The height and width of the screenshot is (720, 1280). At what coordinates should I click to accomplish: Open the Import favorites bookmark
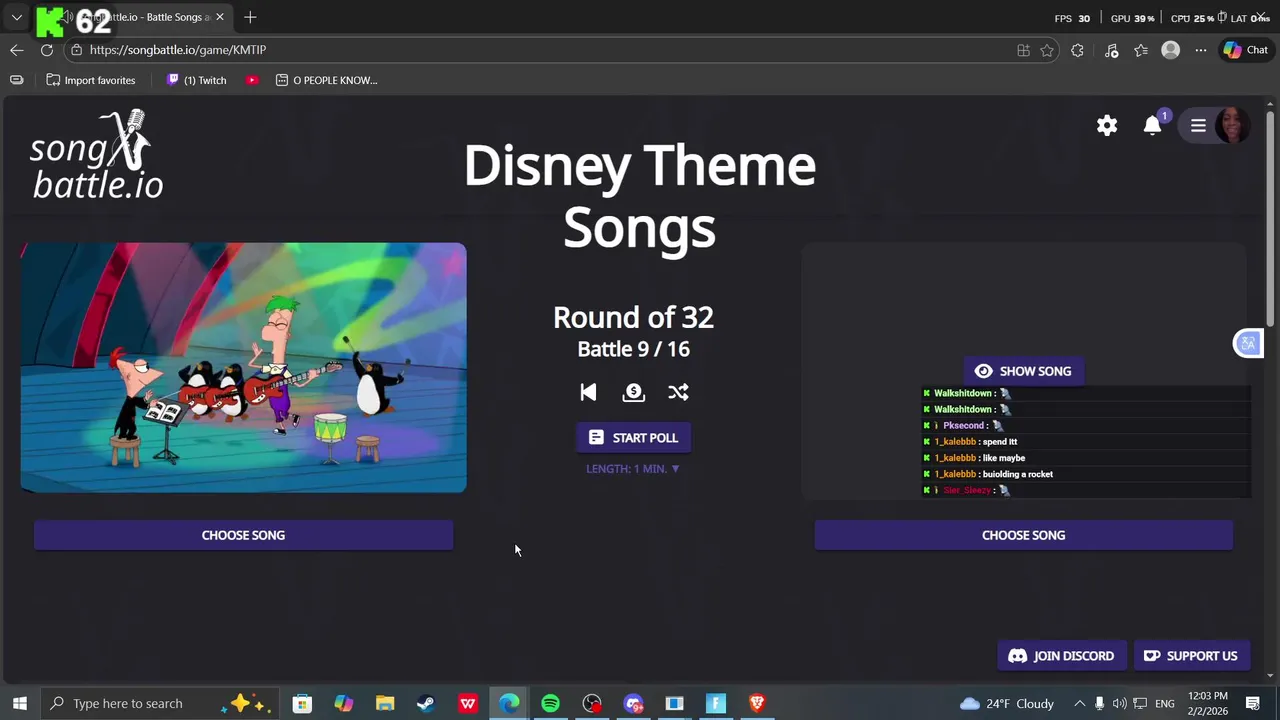[x=91, y=80]
